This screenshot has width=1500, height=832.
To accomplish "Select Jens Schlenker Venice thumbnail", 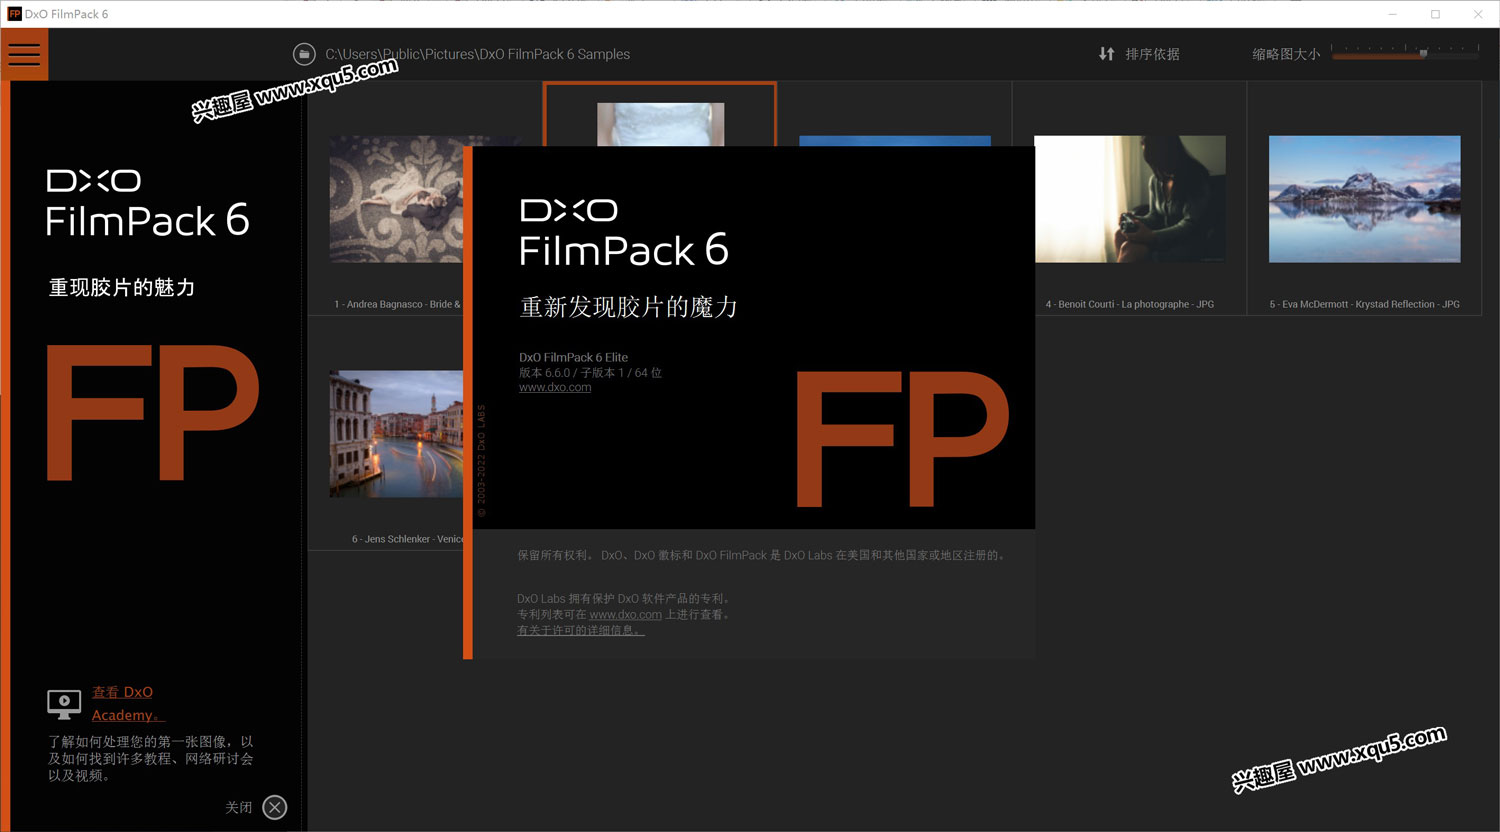I will 397,434.
